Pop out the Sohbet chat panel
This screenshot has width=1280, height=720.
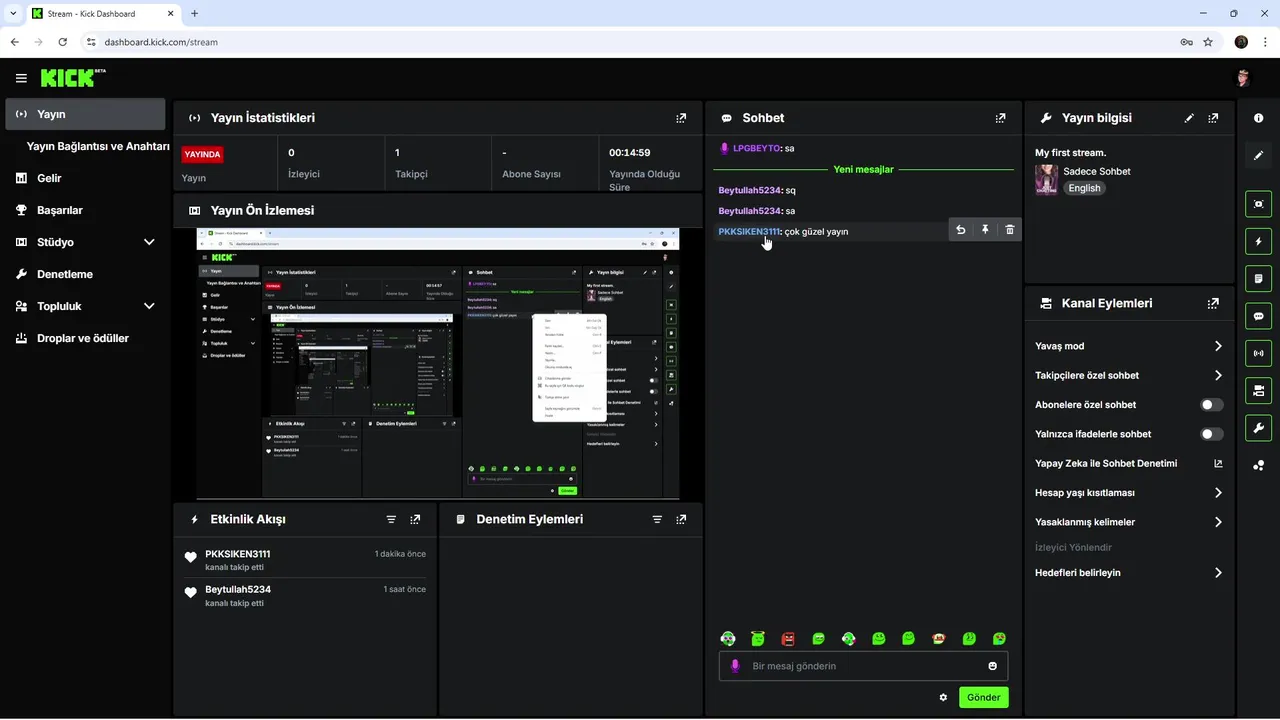pos(1000,118)
